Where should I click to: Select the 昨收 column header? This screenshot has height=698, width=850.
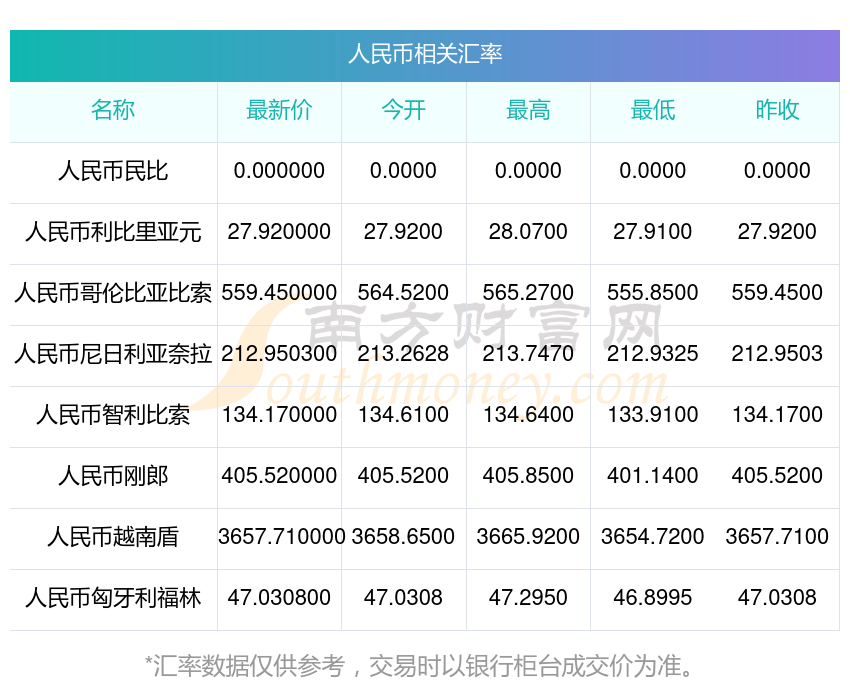click(x=777, y=110)
